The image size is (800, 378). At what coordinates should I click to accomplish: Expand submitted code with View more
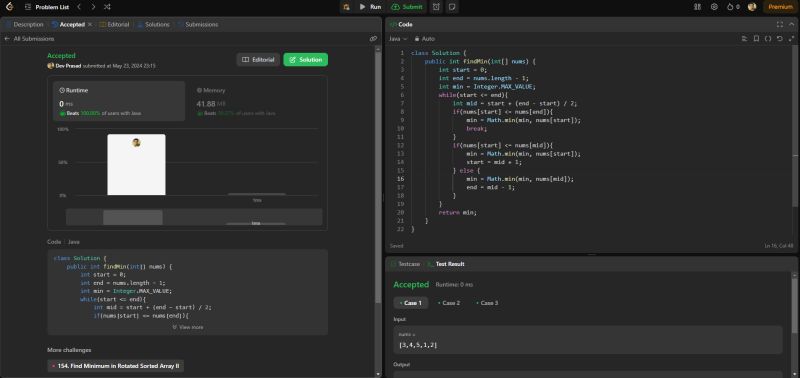point(188,327)
